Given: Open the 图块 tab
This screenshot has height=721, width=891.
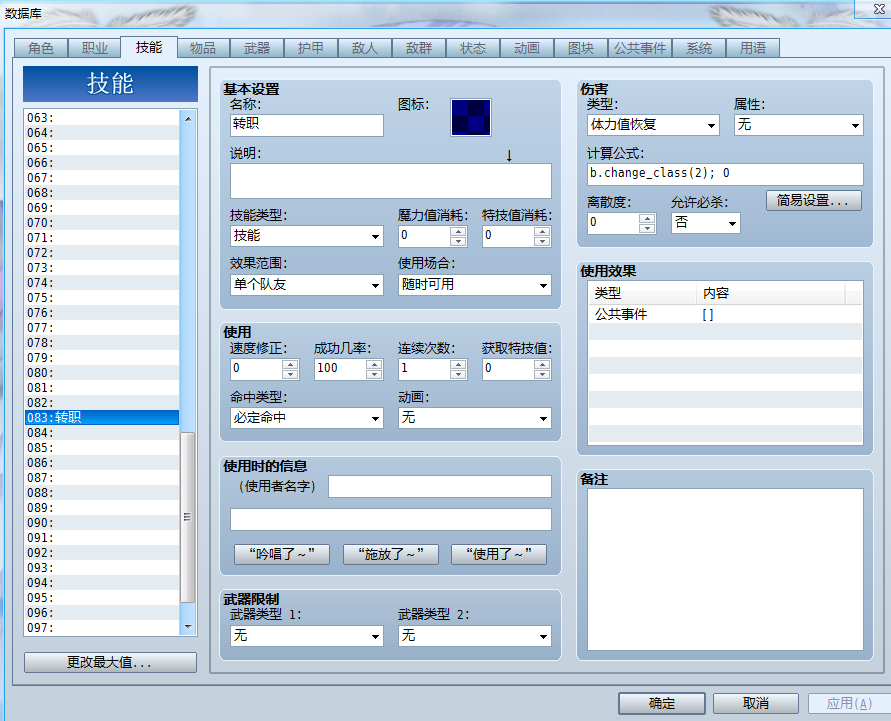Looking at the screenshot, I should pos(581,48).
